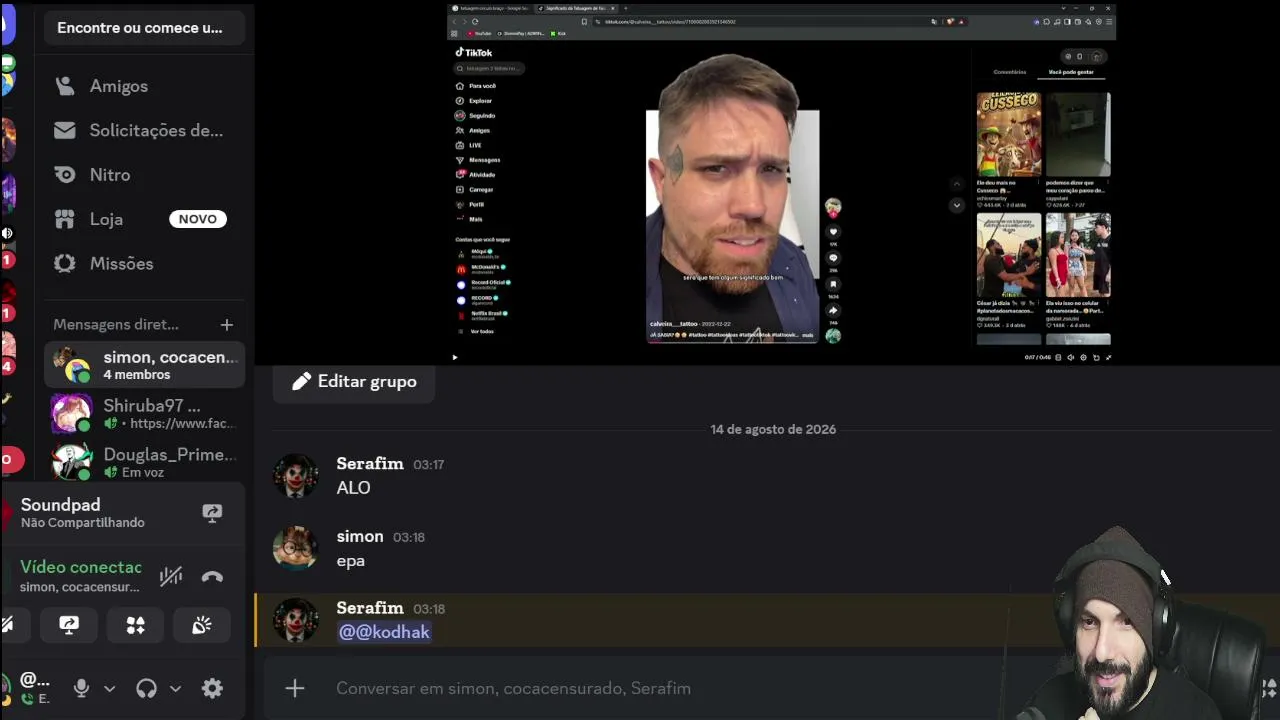Open the activities launcher button
The height and width of the screenshot is (720, 1280).
tap(136, 625)
